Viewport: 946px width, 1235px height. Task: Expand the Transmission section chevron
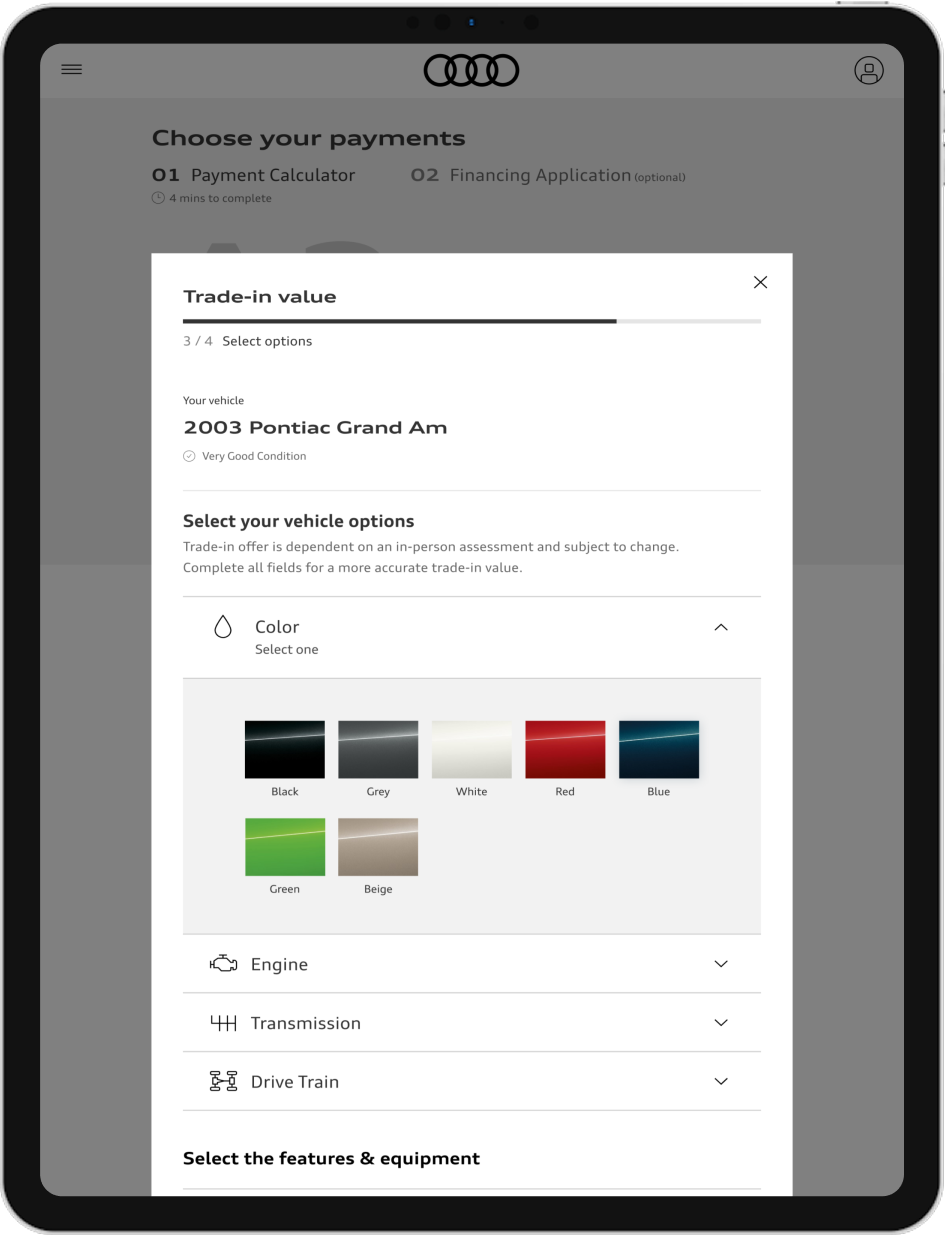point(721,1023)
